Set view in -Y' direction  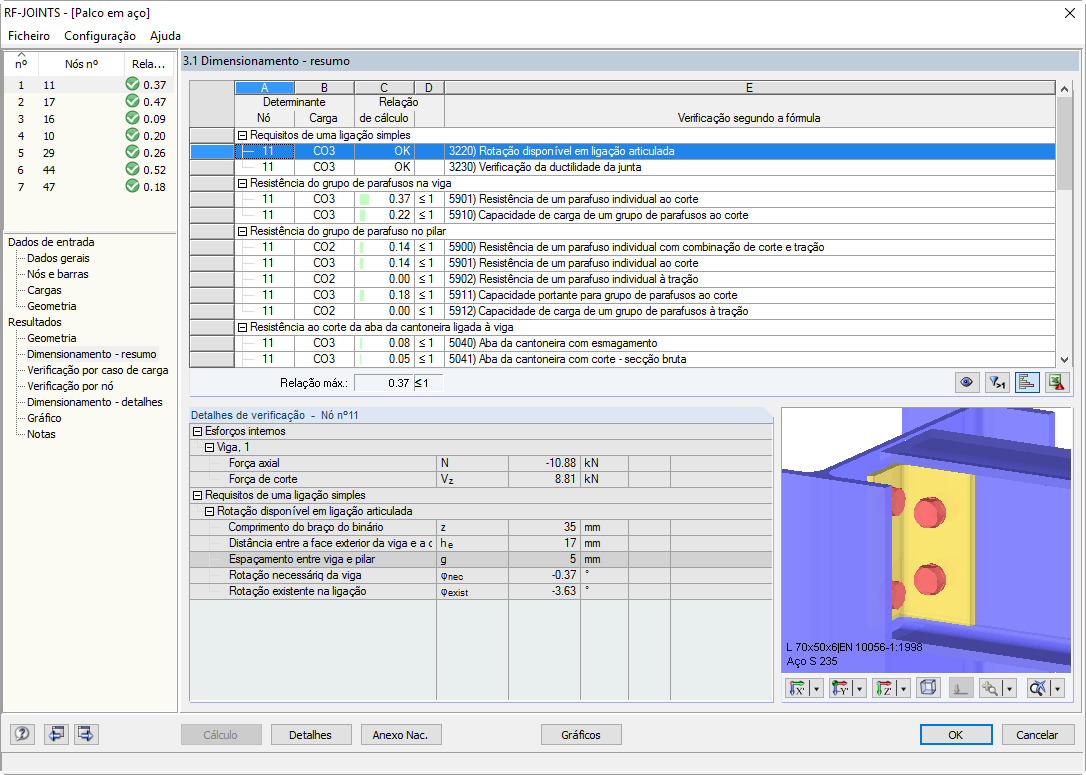point(840,688)
